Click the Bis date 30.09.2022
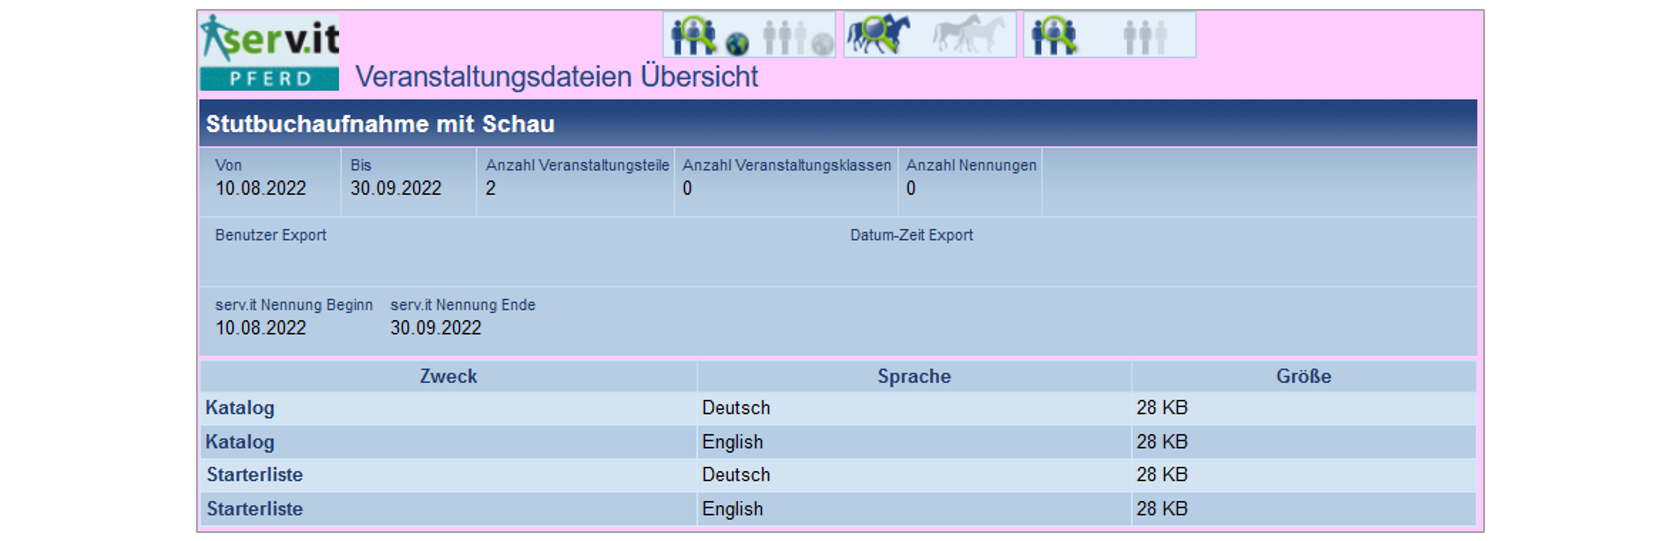This screenshot has height=541, width=1675. point(396,188)
